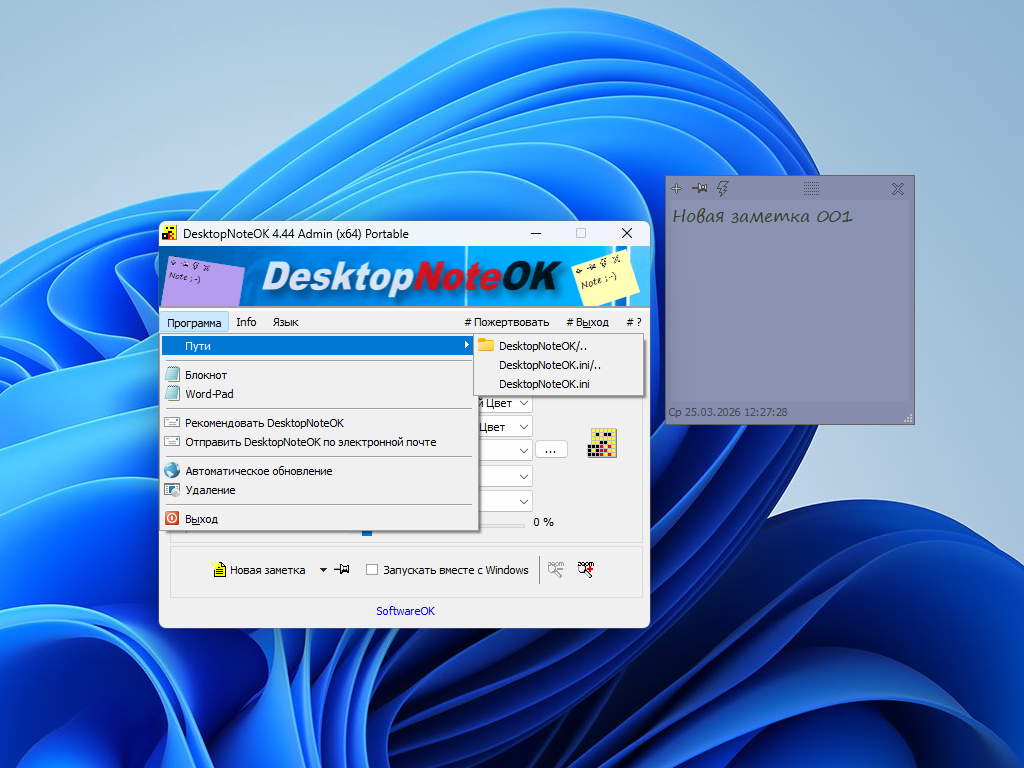
Task: Choose Выход in the Программа menu
Action: pos(317,519)
